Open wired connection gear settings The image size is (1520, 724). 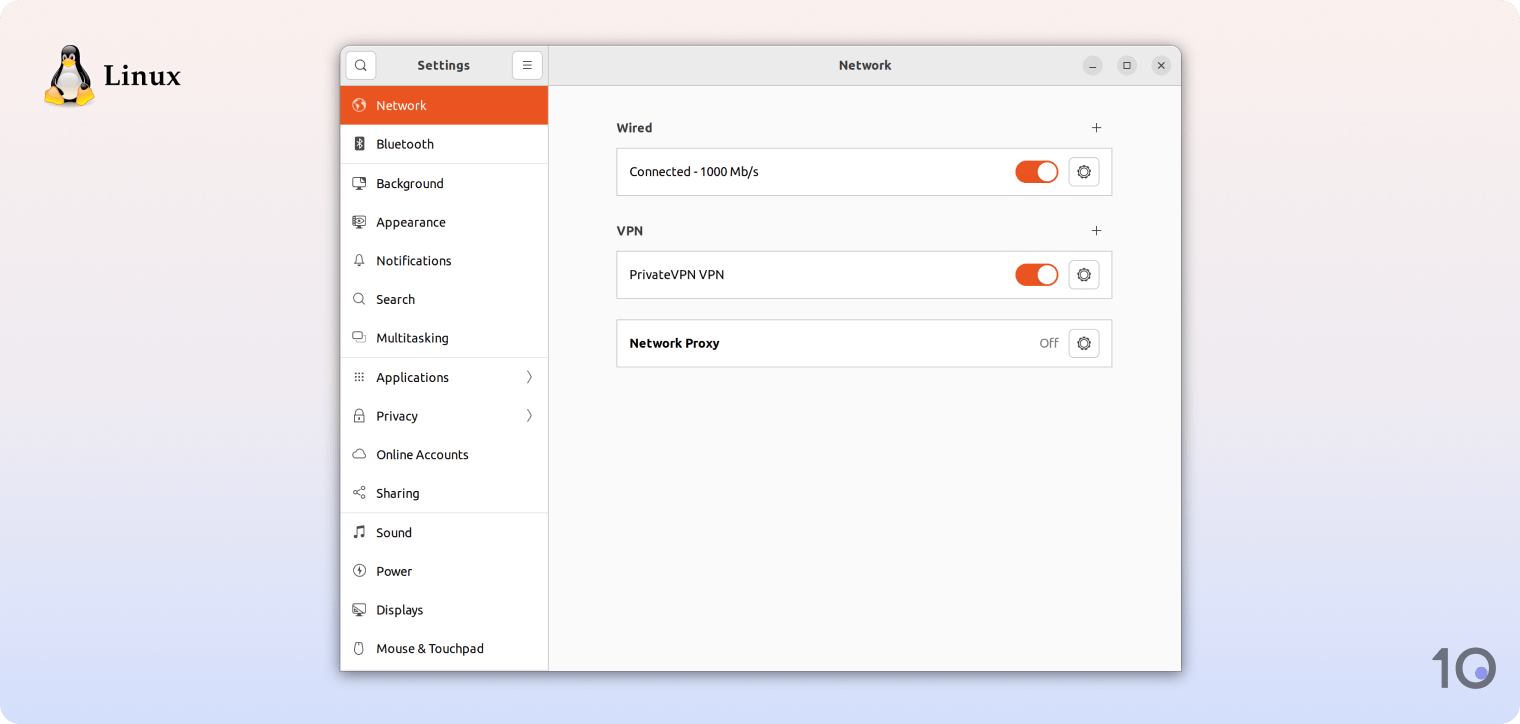(x=1084, y=172)
